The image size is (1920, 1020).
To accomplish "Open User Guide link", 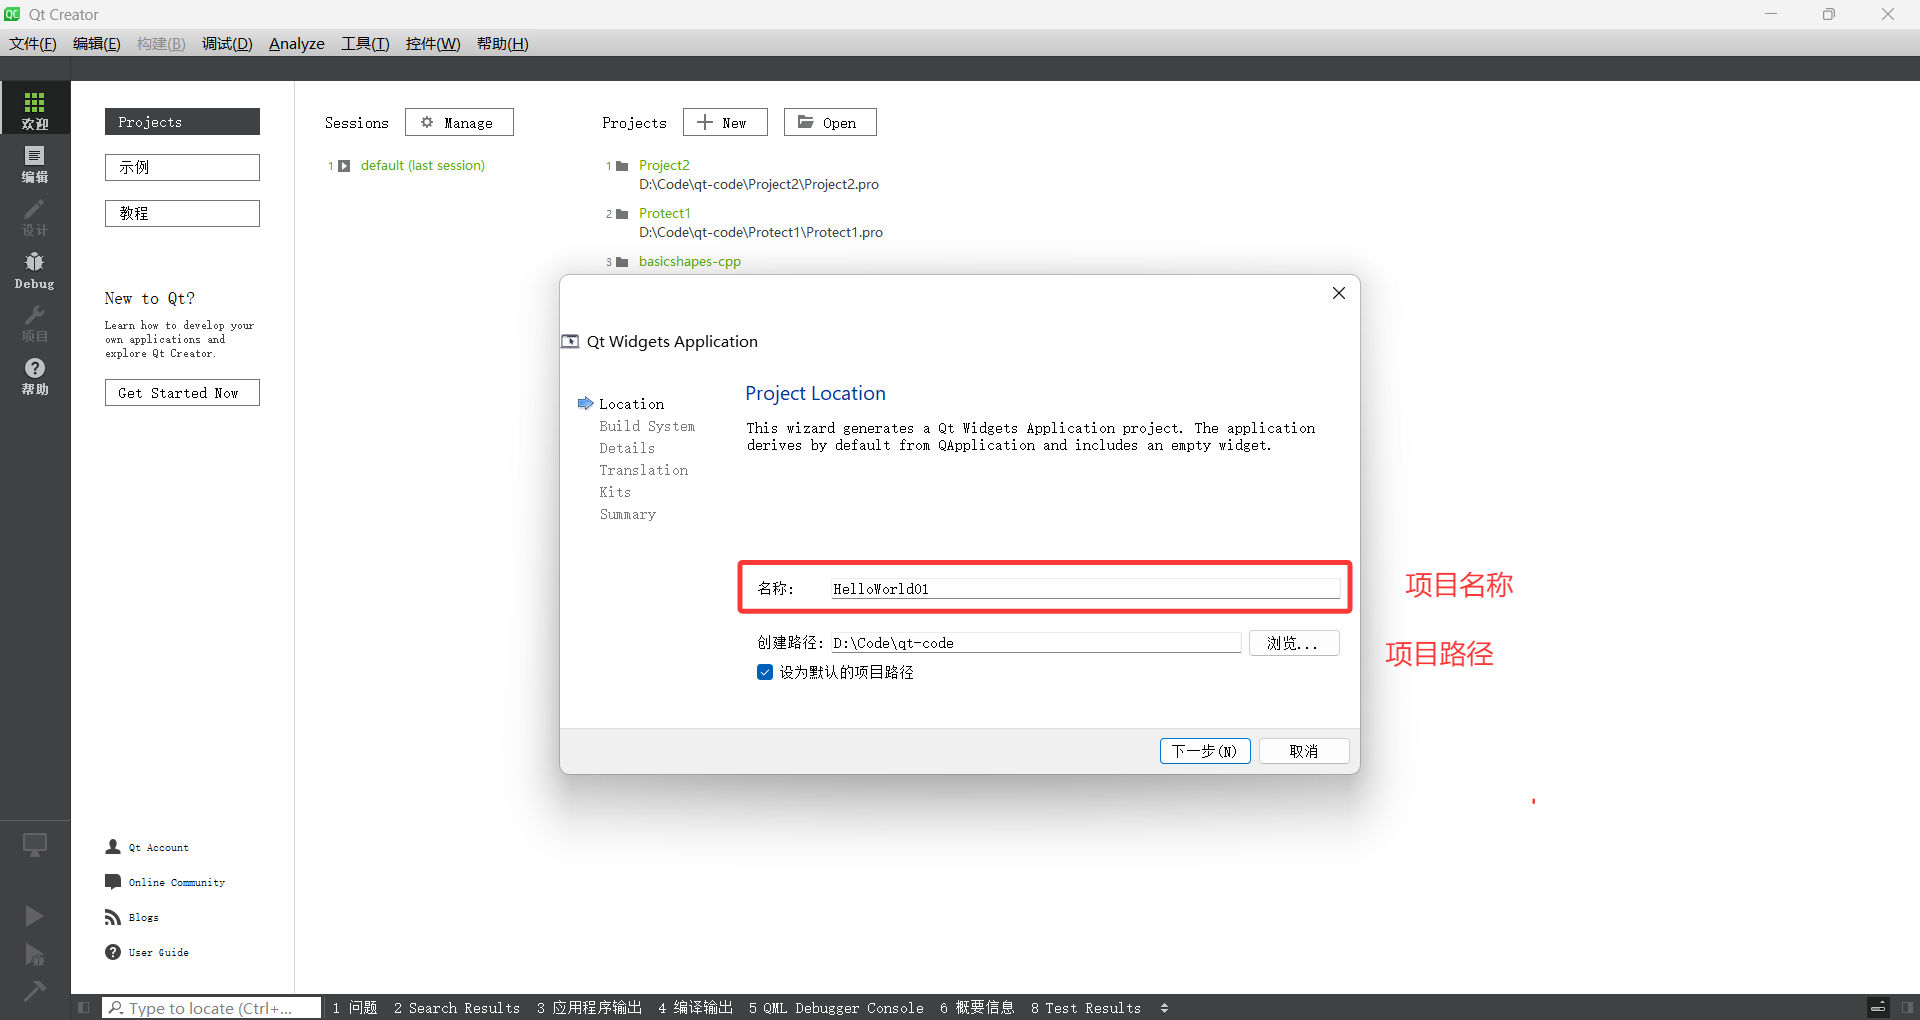I will click(x=158, y=952).
